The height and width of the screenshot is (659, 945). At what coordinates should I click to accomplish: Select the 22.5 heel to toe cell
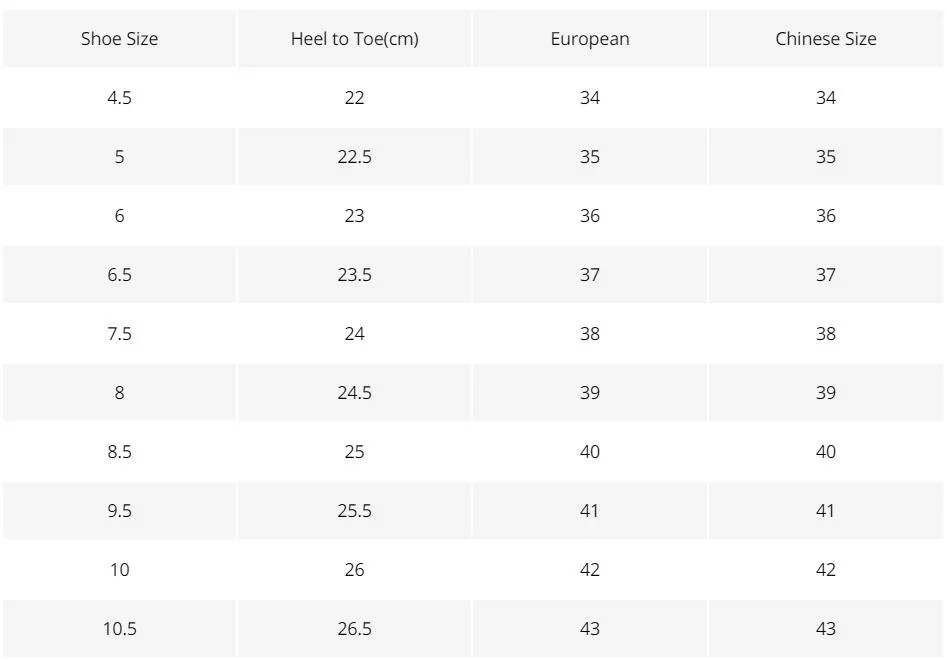tap(354, 157)
